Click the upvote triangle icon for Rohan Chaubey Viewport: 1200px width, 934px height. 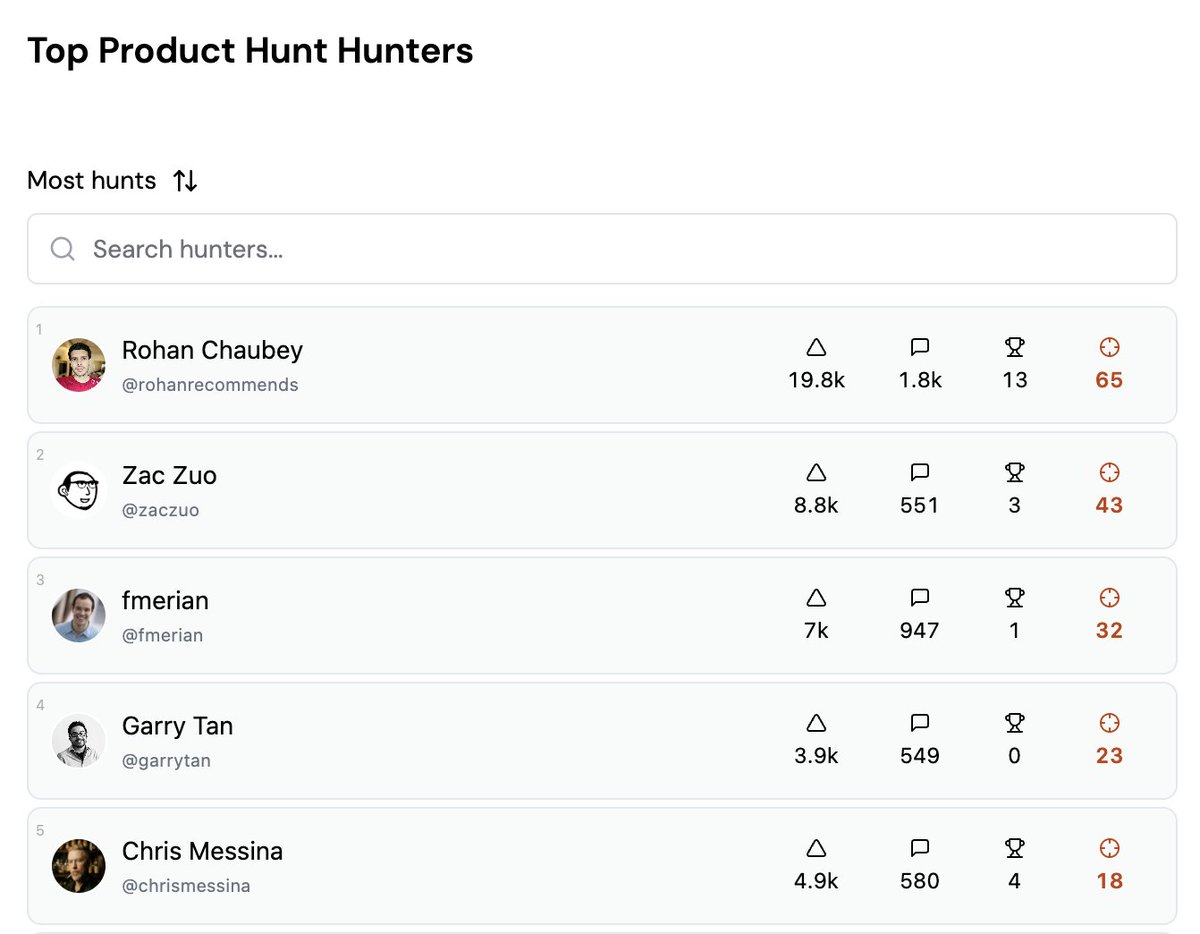coord(816,348)
